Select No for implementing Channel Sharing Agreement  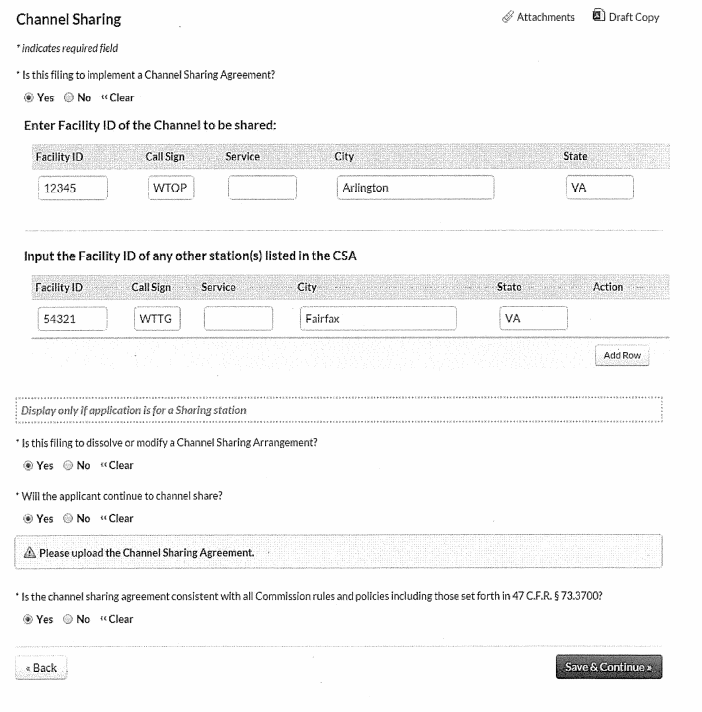click(68, 98)
